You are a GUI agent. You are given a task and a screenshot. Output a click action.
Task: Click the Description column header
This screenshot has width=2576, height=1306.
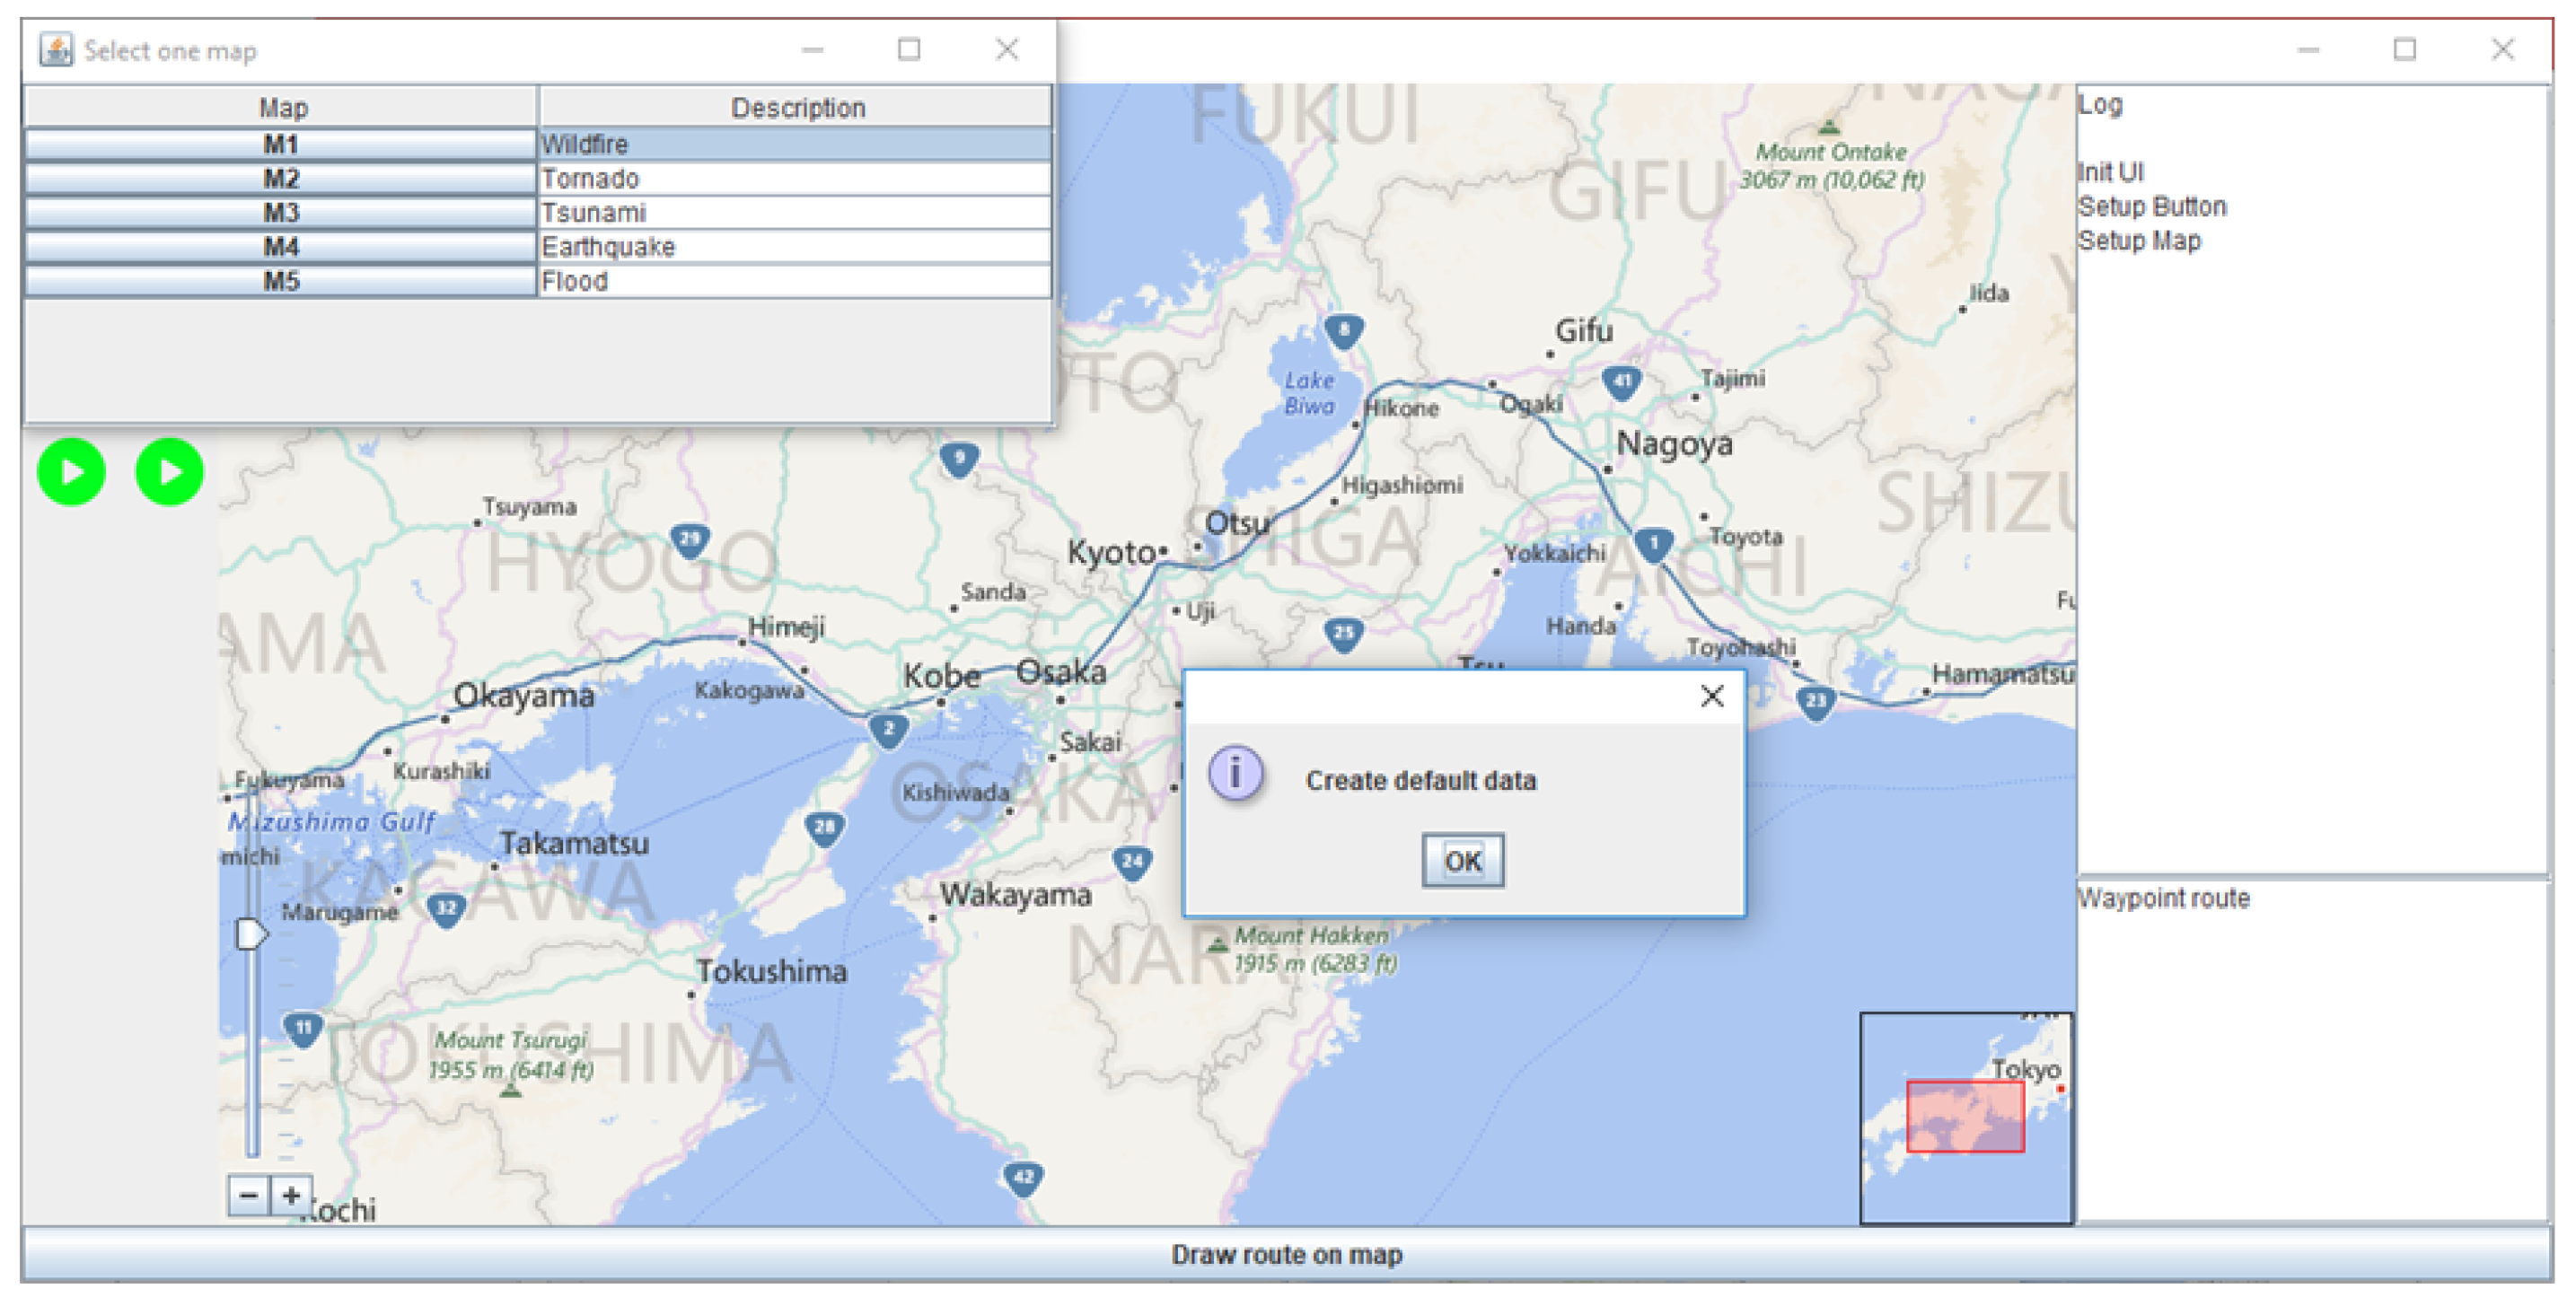(796, 107)
